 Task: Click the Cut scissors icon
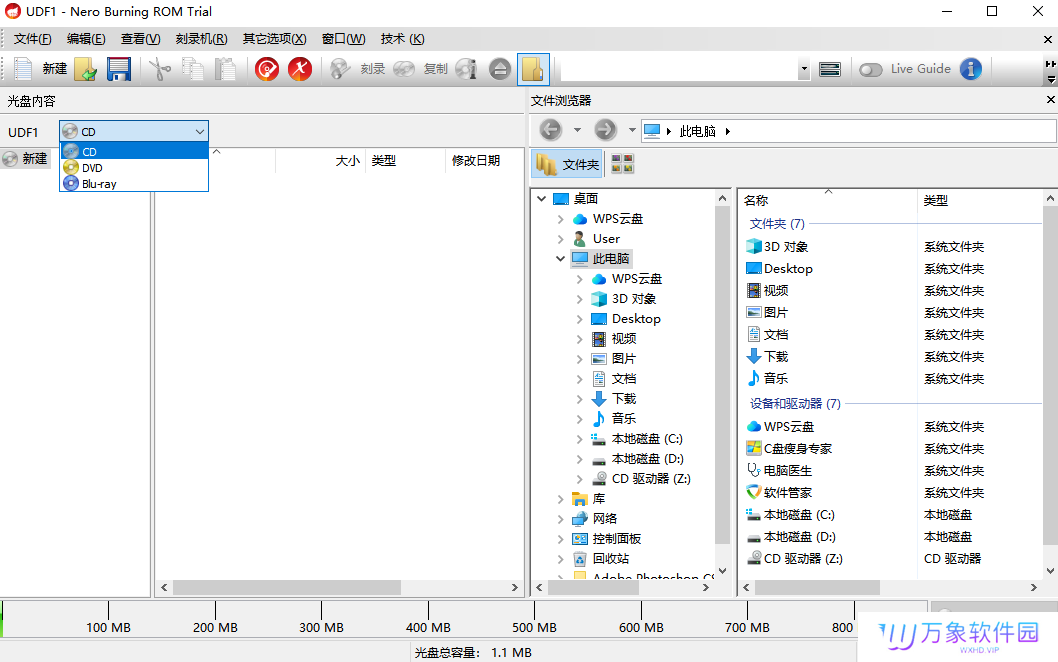coord(160,69)
